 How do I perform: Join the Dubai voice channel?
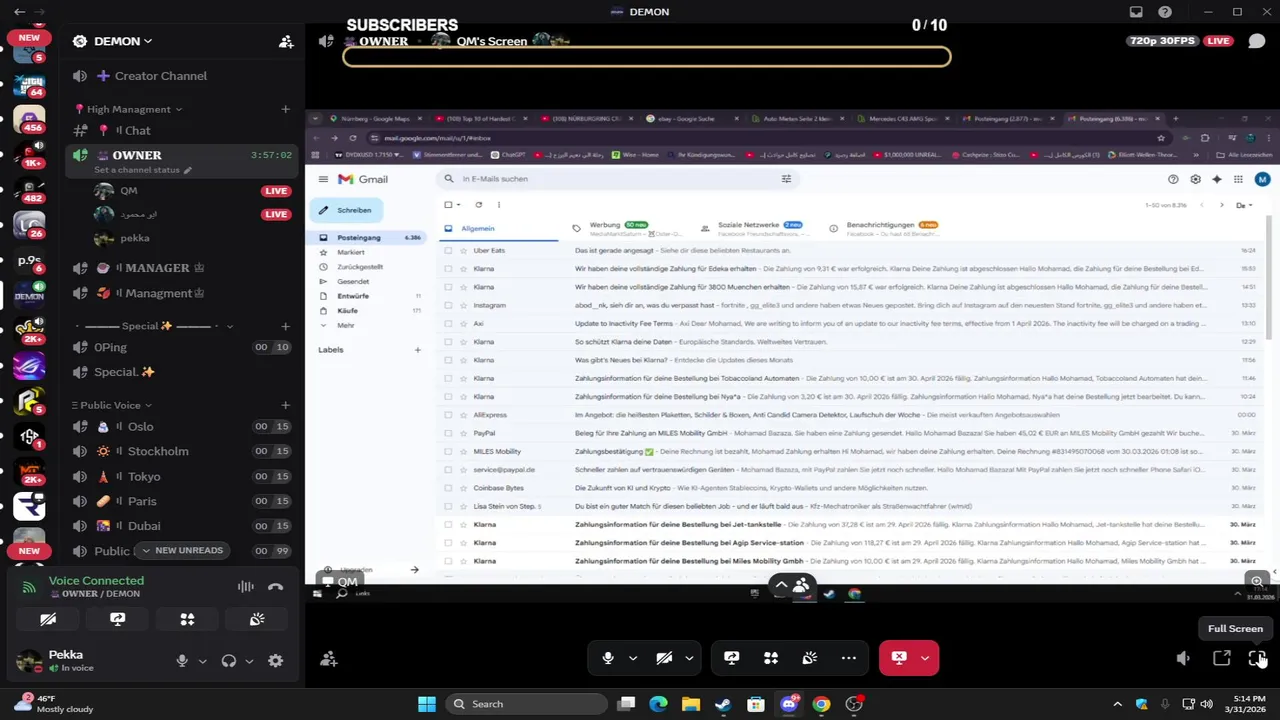[x=182, y=526]
